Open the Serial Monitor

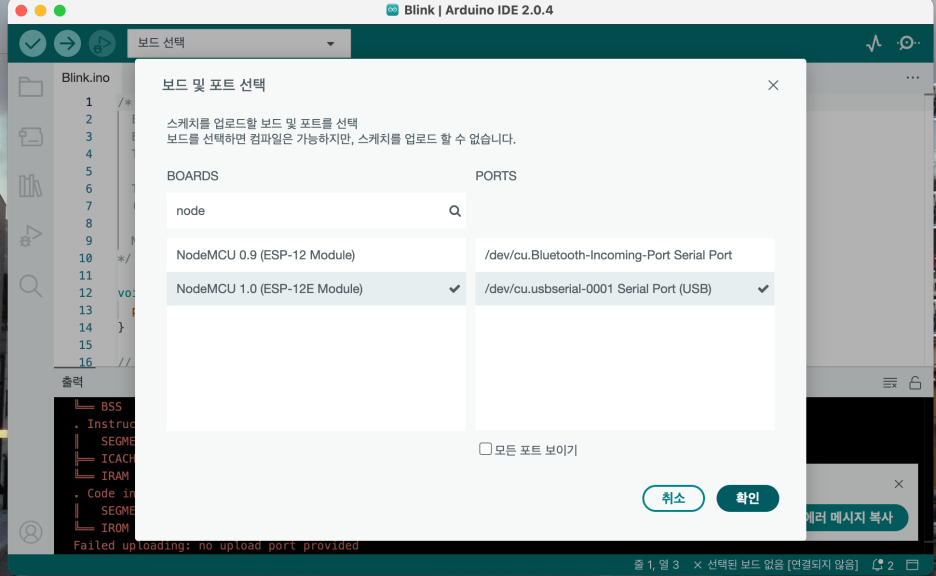click(908, 43)
